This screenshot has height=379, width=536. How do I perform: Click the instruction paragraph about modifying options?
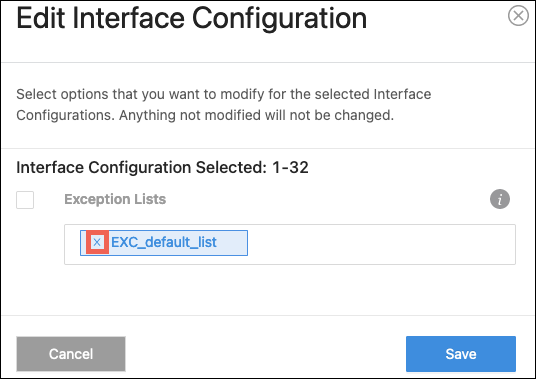(224, 105)
